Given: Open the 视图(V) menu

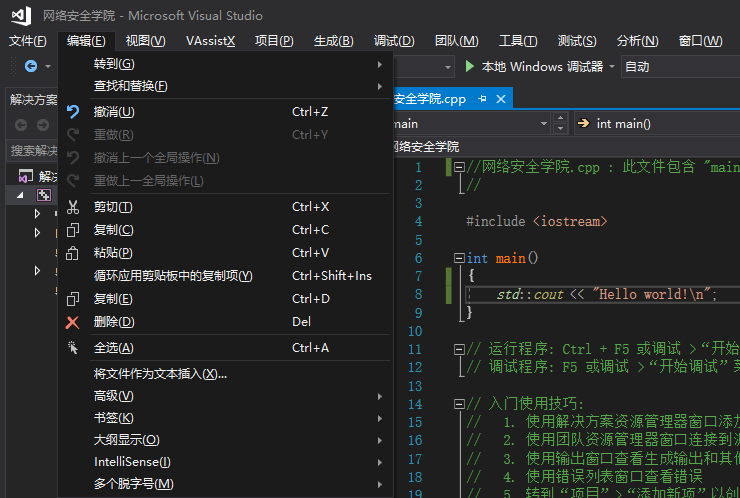Looking at the screenshot, I should 145,41.
